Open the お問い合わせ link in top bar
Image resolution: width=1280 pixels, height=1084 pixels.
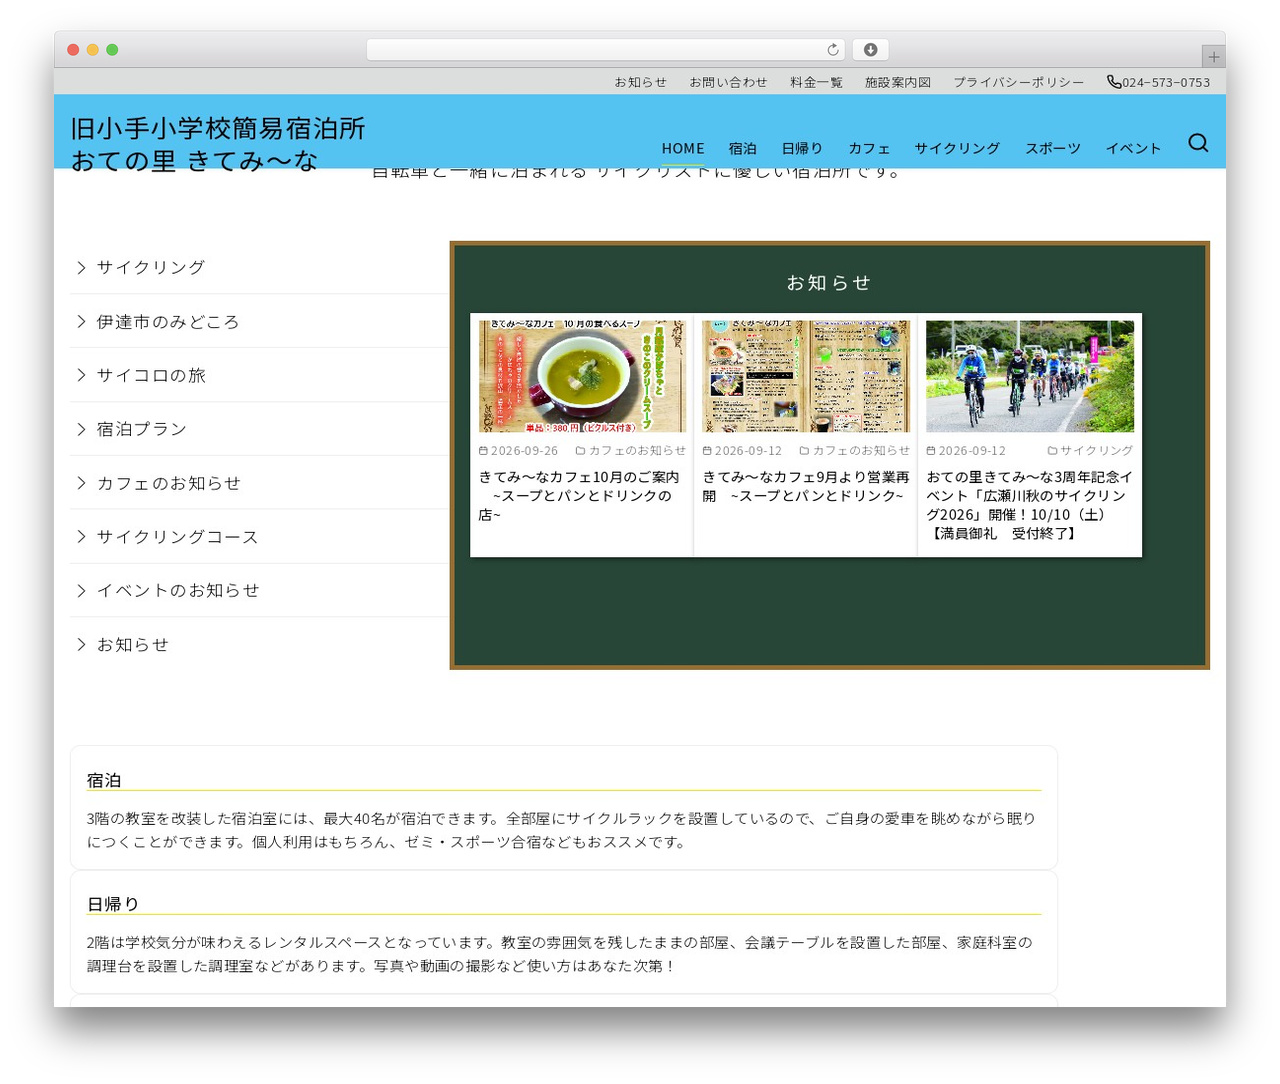coord(728,82)
